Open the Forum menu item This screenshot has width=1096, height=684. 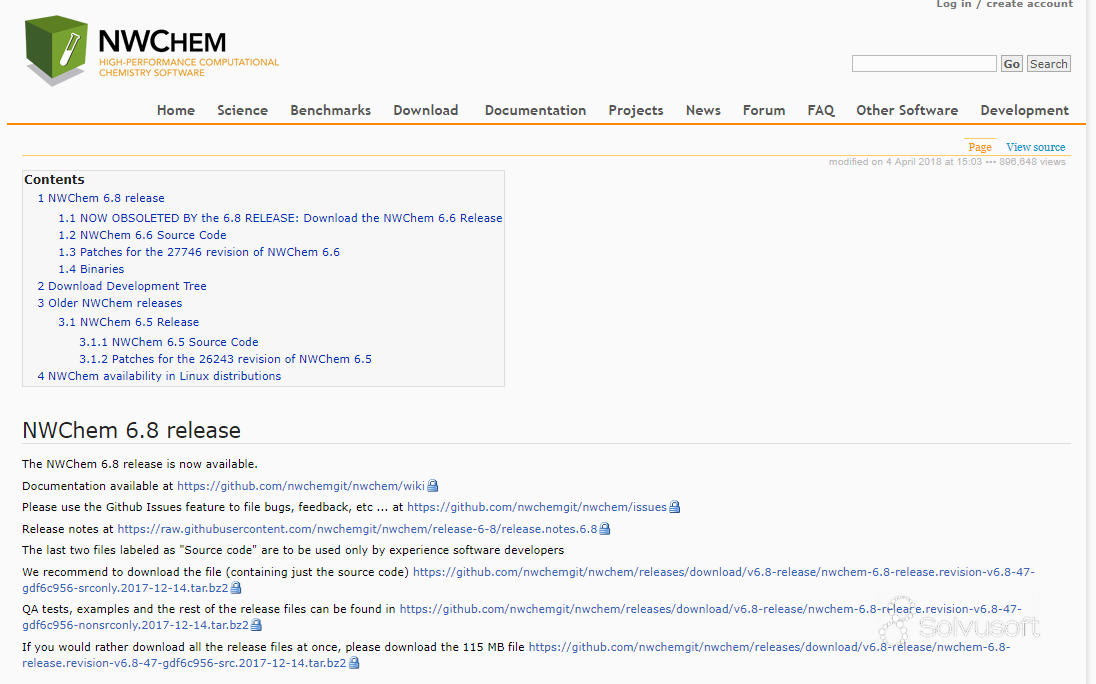[x=763, y=110]
